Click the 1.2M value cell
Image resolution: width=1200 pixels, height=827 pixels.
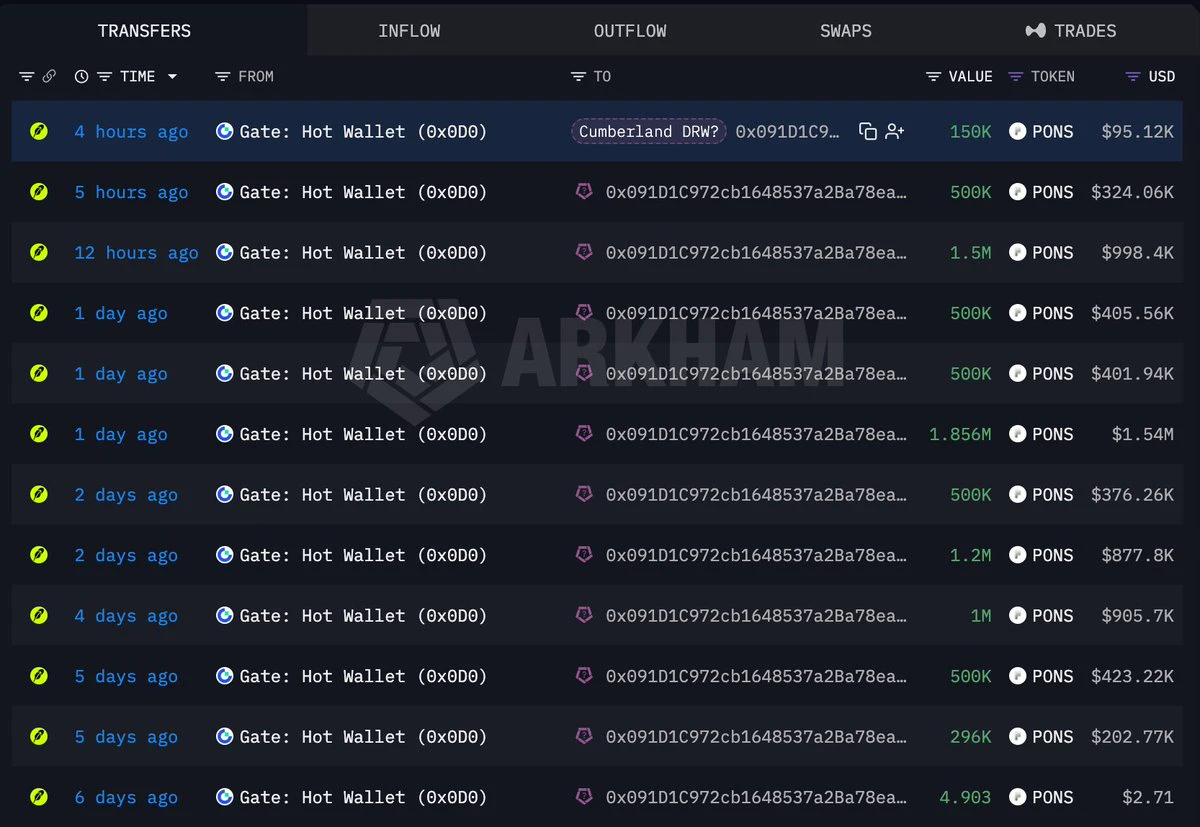point(970,555)
